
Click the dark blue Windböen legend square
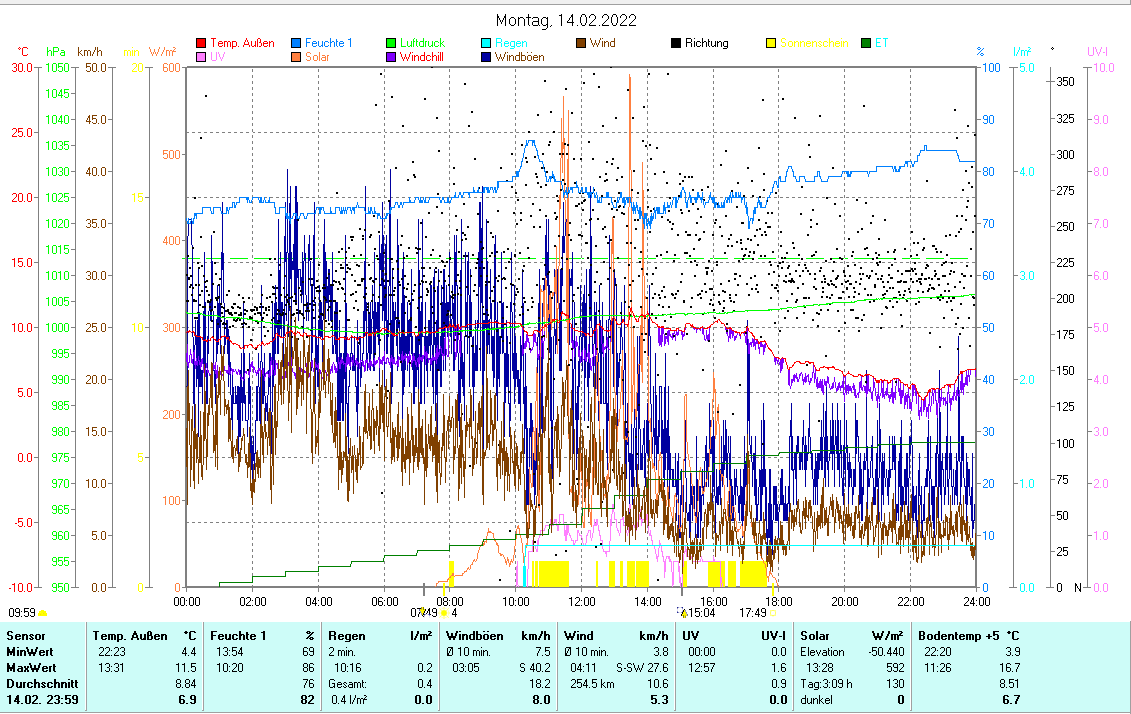[486, 58]
